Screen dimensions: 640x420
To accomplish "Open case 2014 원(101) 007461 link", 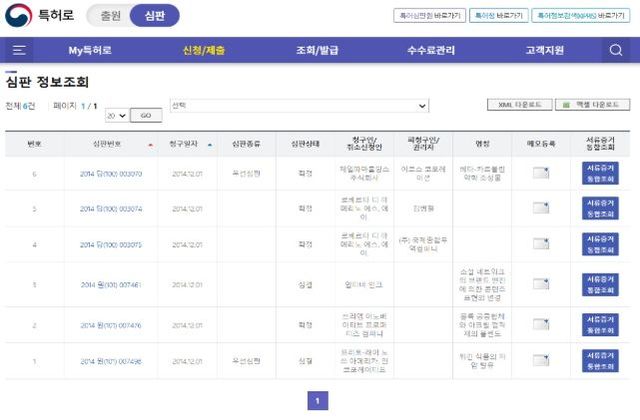I will click(x=111, y=285).
